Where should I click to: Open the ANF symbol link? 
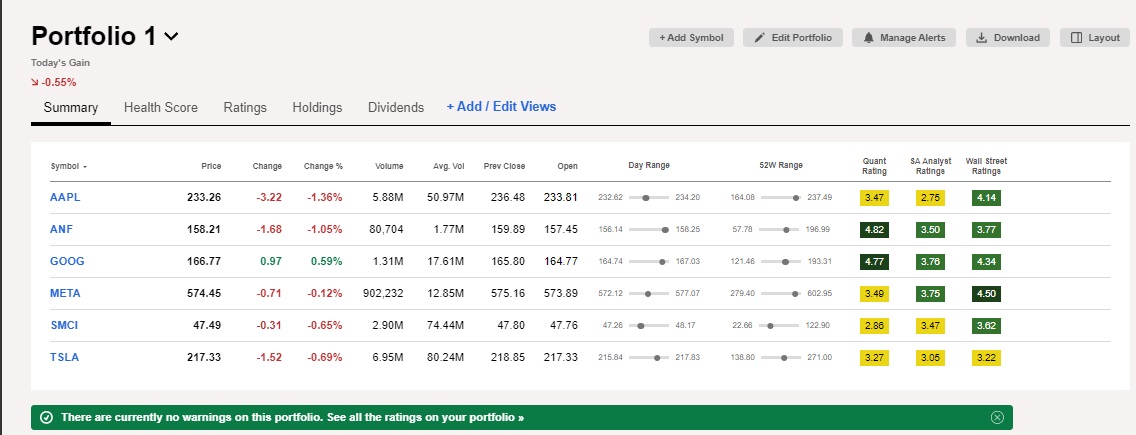62,229
